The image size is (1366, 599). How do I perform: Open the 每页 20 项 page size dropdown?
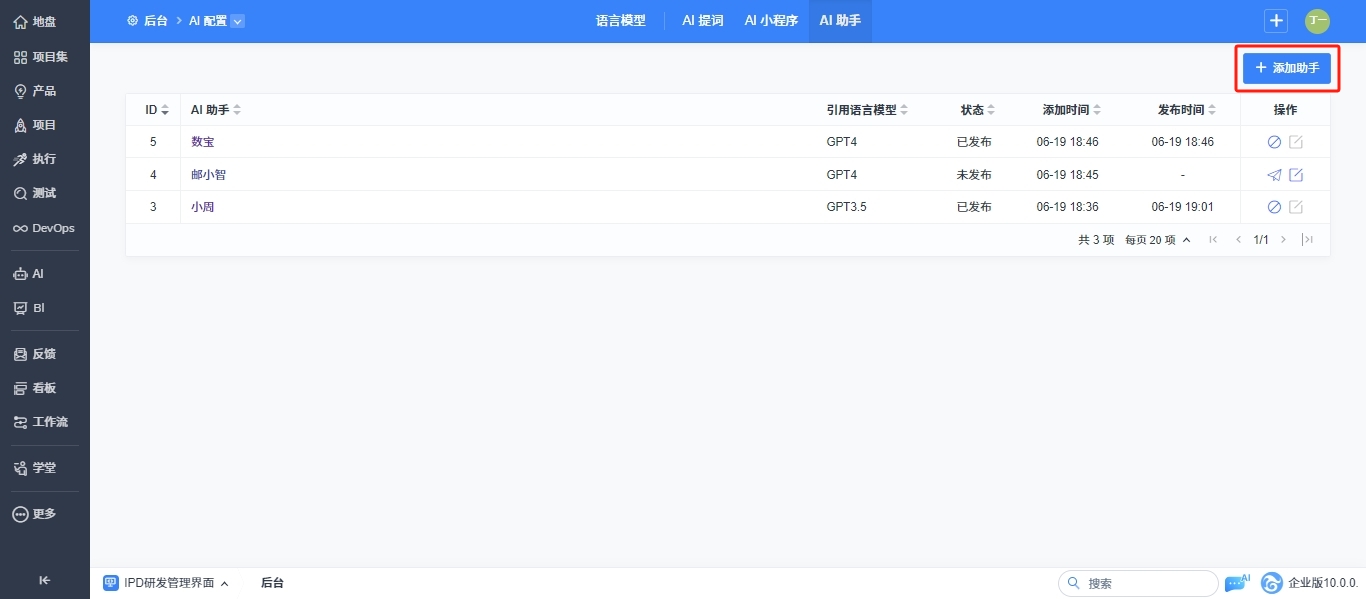coord(1157,240)
